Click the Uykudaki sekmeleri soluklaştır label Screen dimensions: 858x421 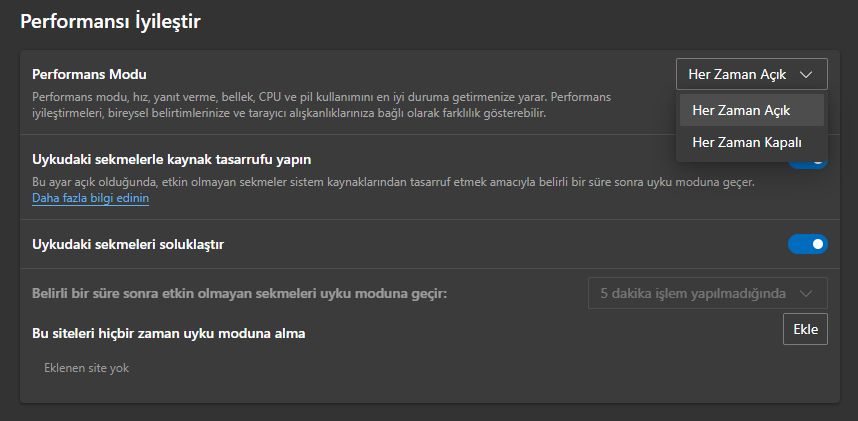pos(128,244)
